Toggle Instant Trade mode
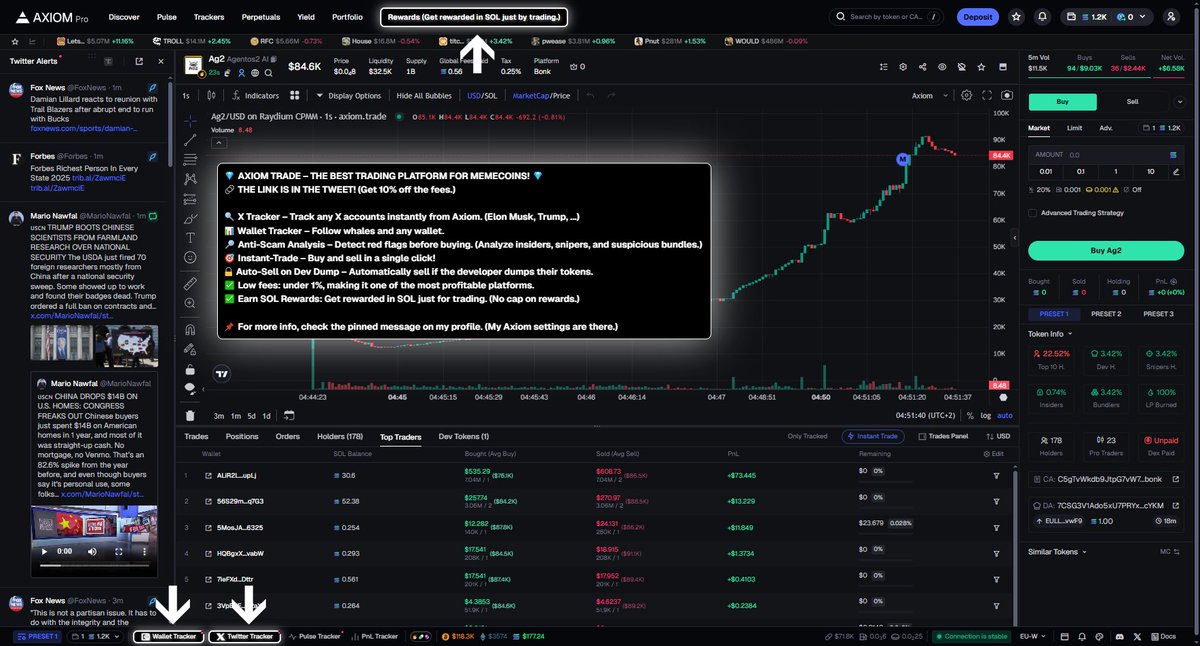Image resolution: width=1200 pixels, height=646 pixels. pos(875,437)
